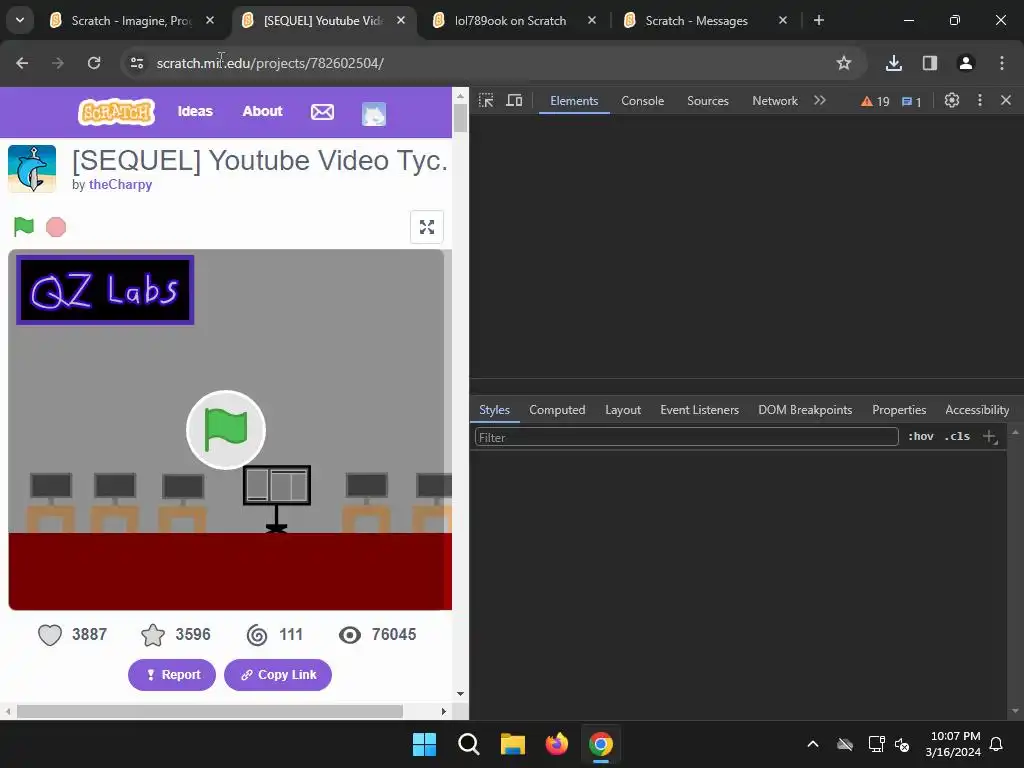This screenshot has width=1024, height=768.
Task: Switch to DevTools Network tab
Action: pyautogui.click(x=775, y=101)
